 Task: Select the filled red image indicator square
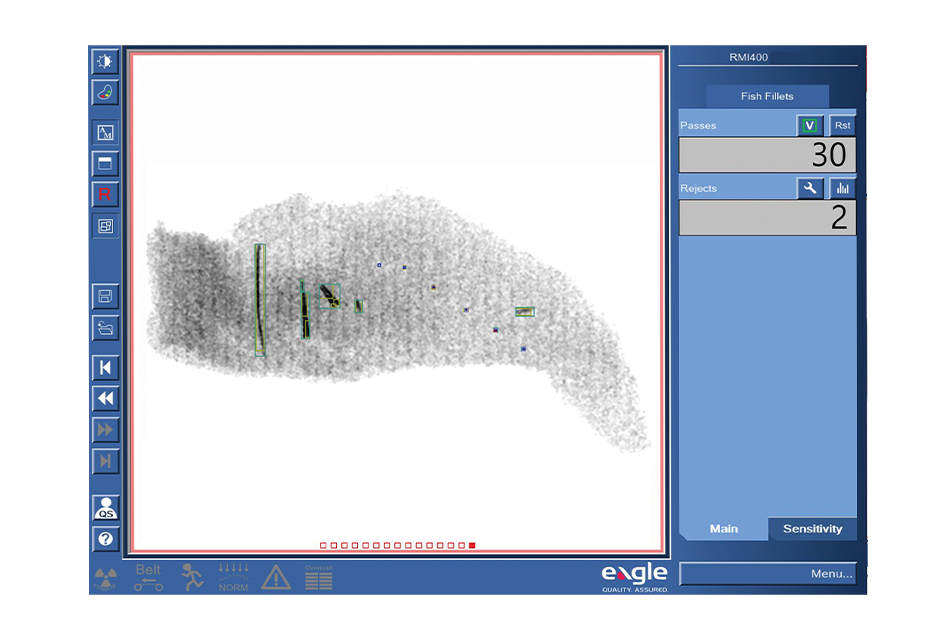[x=472, y=546]
